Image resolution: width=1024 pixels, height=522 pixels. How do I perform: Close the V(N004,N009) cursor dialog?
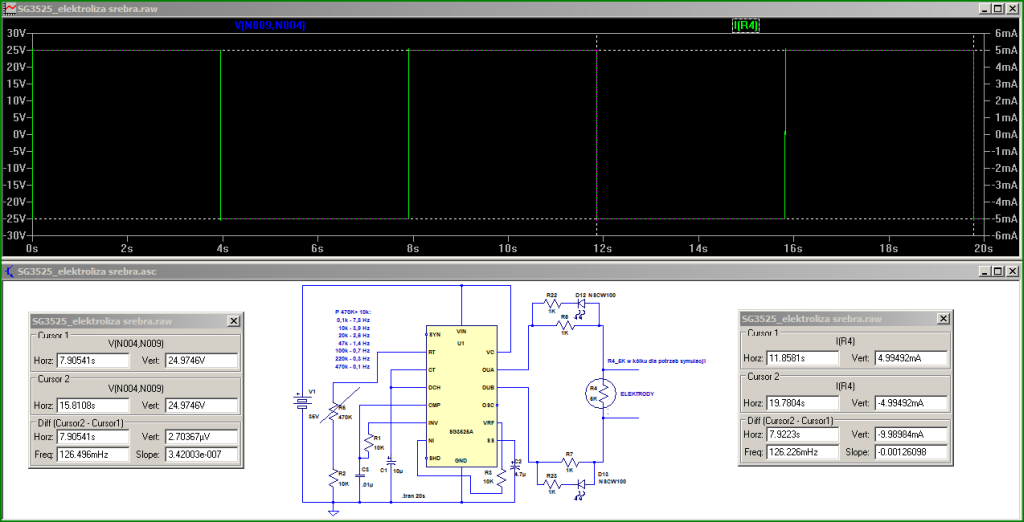coord(233,321)
